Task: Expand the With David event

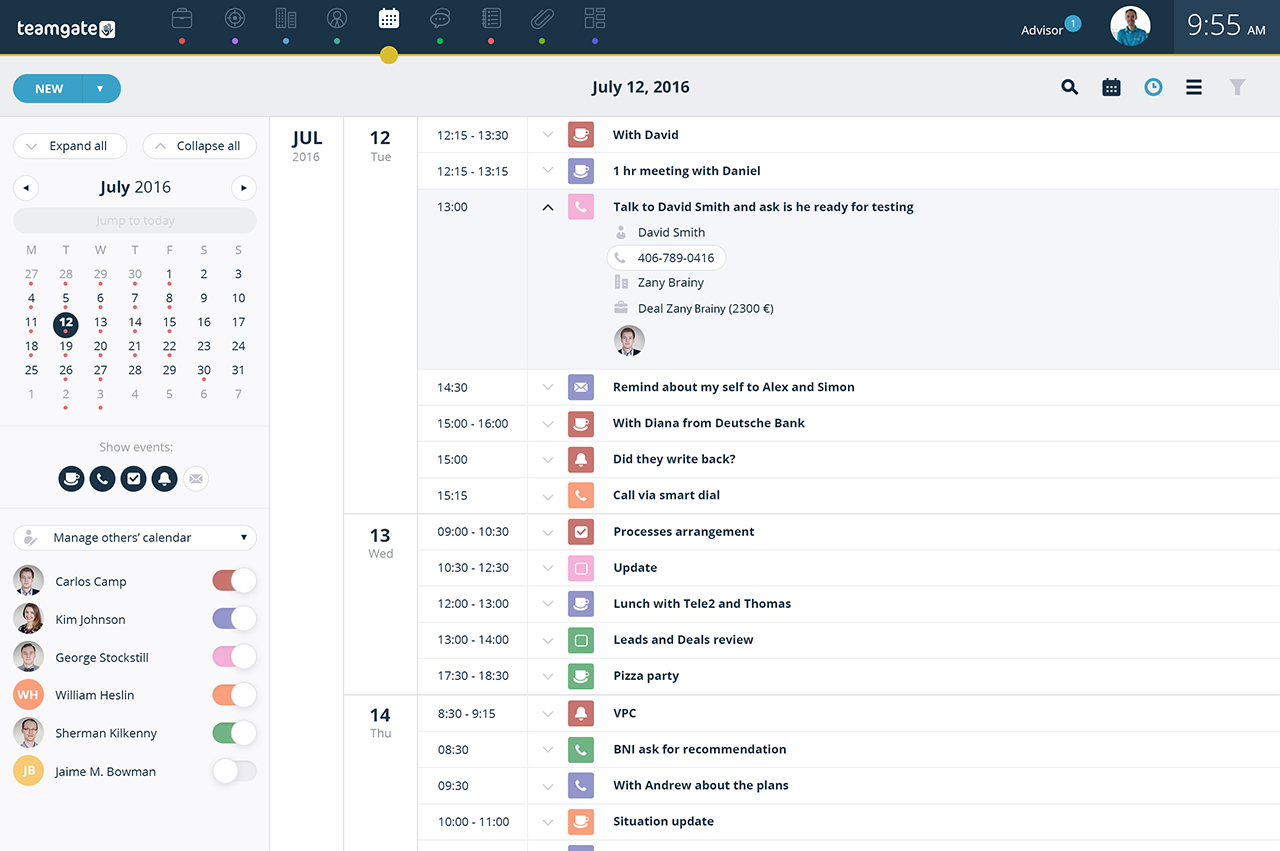Action: (547, 134)
